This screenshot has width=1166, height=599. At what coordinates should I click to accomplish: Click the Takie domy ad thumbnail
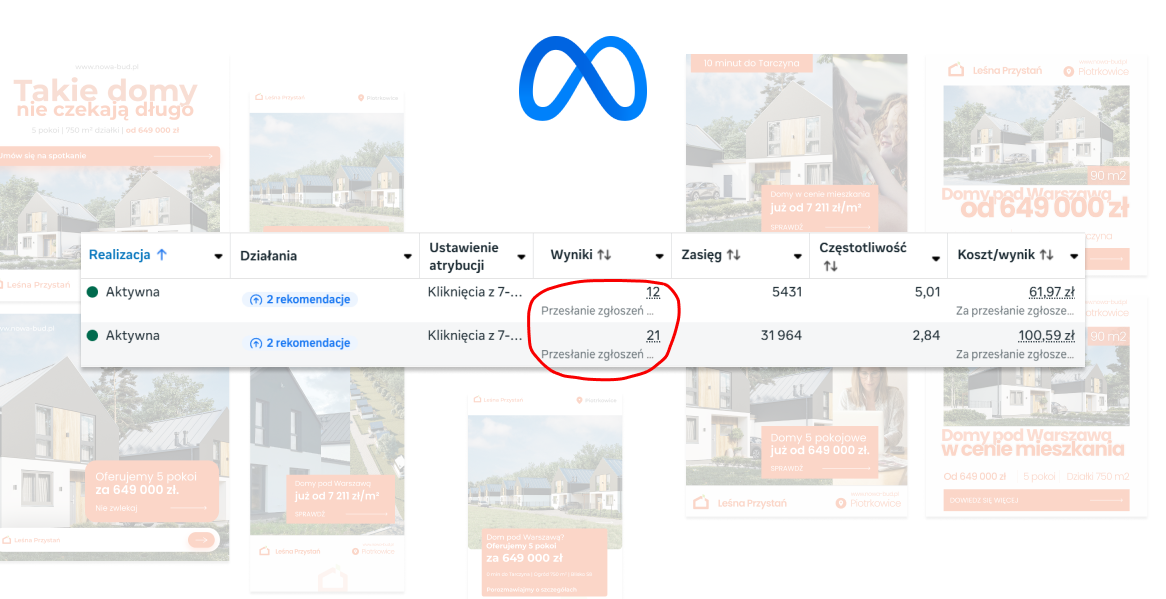pyautogui.click(x=110, y=130)
